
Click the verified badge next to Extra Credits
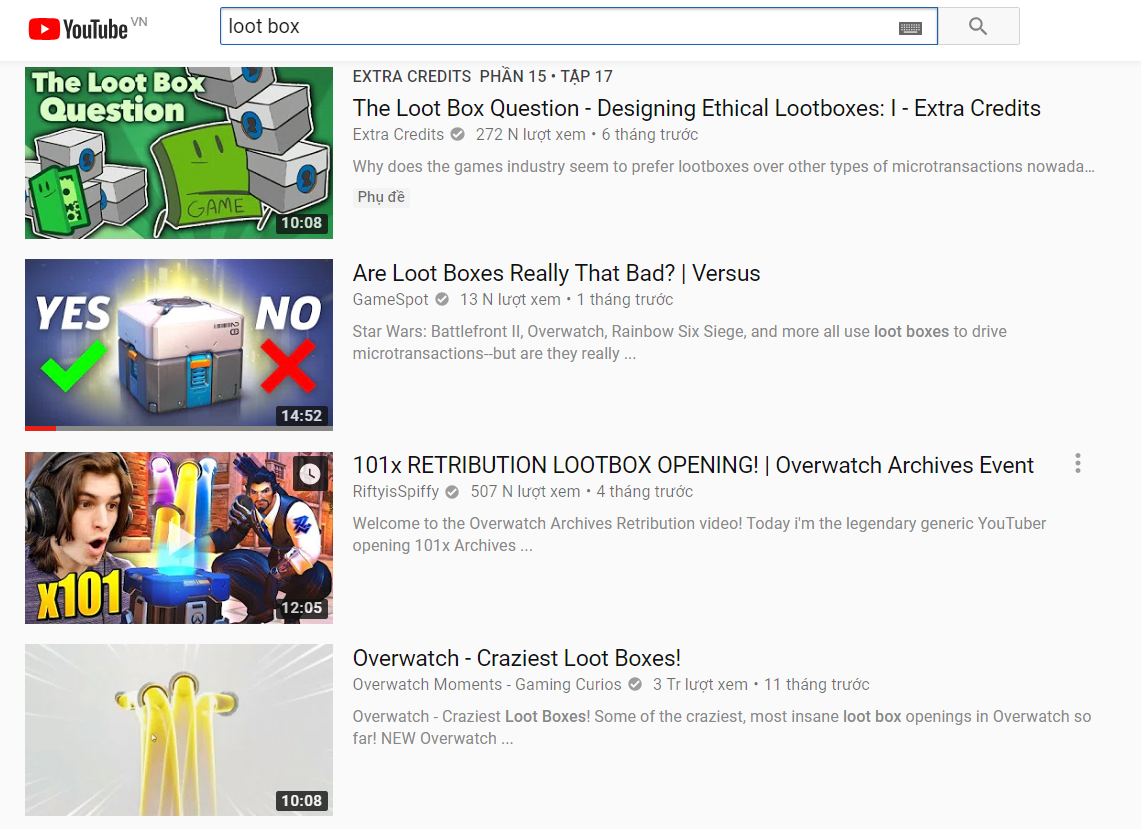coord(458,135)
